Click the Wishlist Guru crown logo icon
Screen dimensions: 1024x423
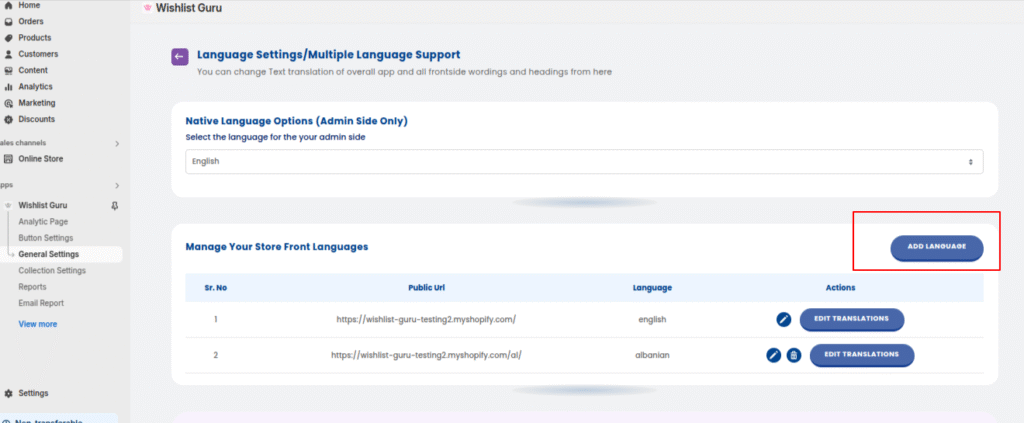[148, 8]
